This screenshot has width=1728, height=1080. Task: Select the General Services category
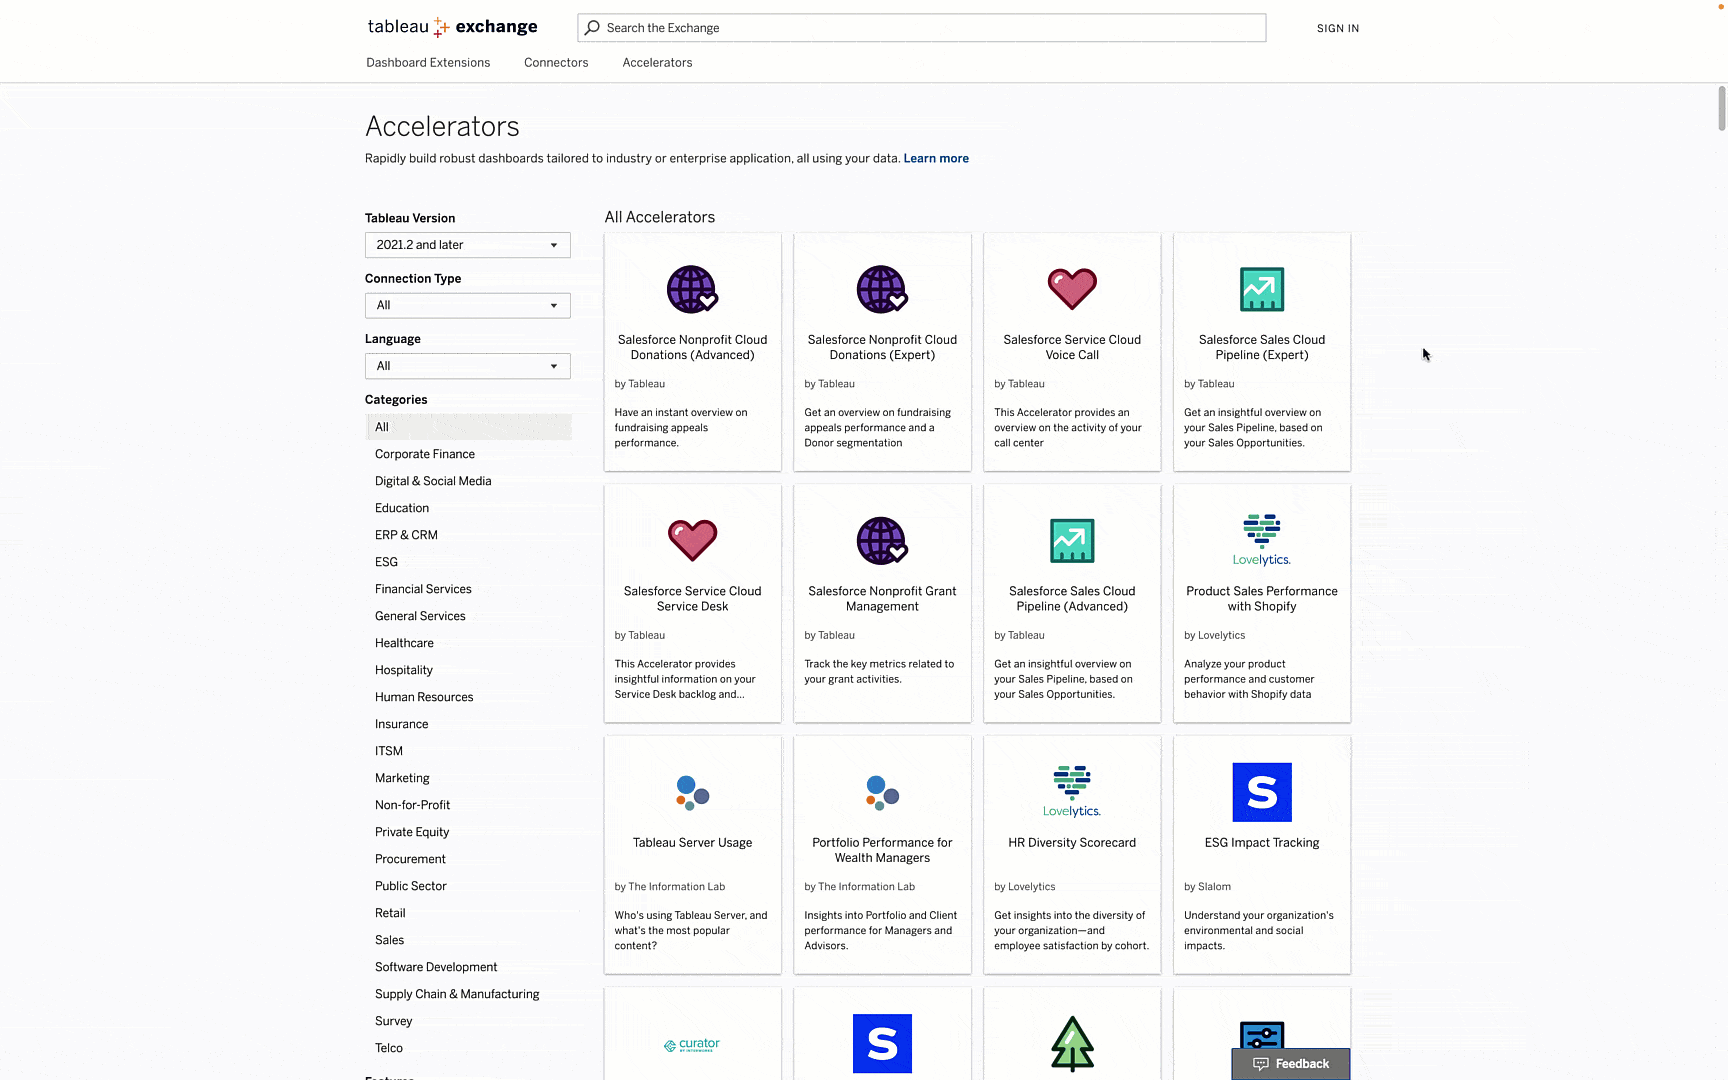point(420,616)
